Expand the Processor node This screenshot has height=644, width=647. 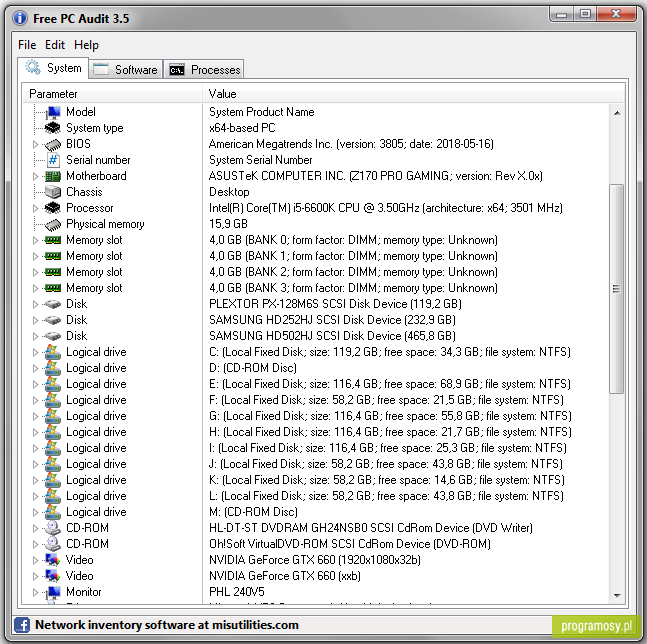tap(35, 208)
